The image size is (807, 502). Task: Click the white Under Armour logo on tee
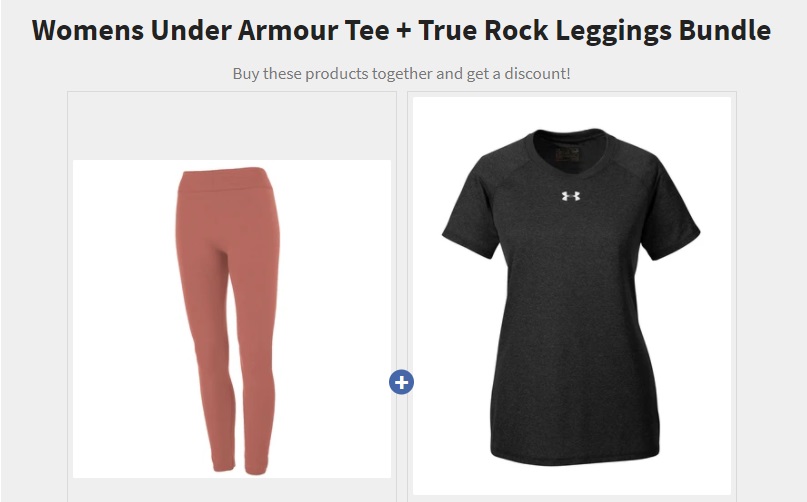(x=571, y=196)
